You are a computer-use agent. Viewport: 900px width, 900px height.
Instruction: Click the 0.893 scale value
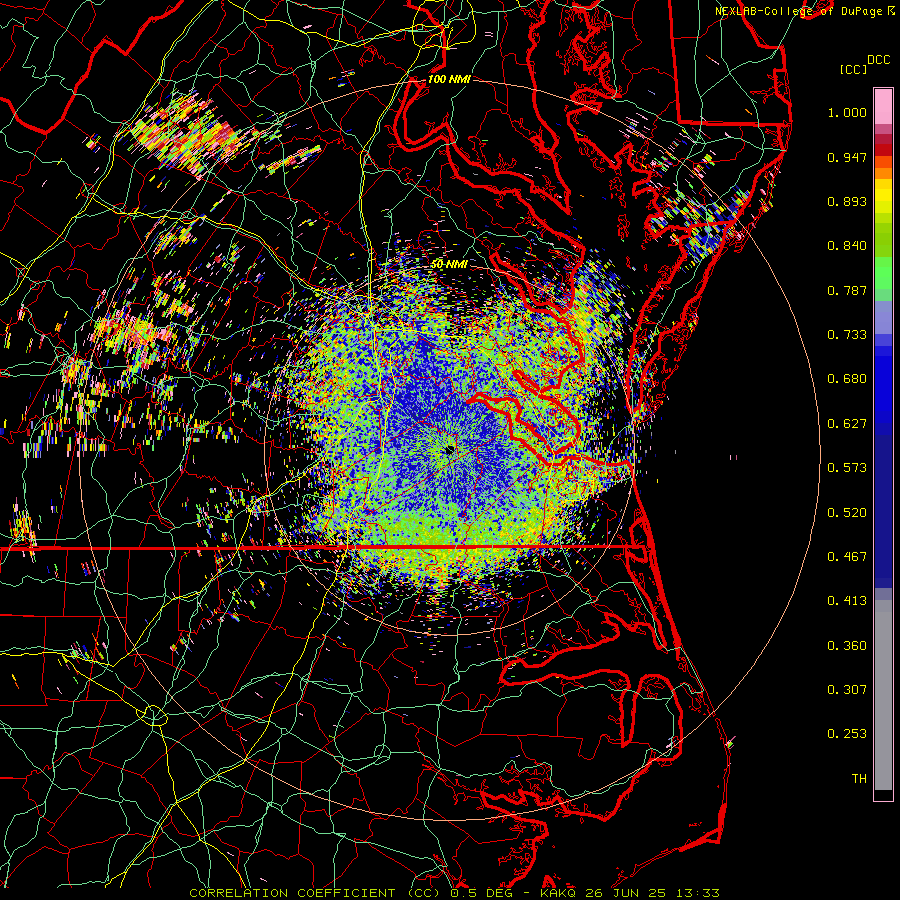pyautogui.click(x=847, y=201)
